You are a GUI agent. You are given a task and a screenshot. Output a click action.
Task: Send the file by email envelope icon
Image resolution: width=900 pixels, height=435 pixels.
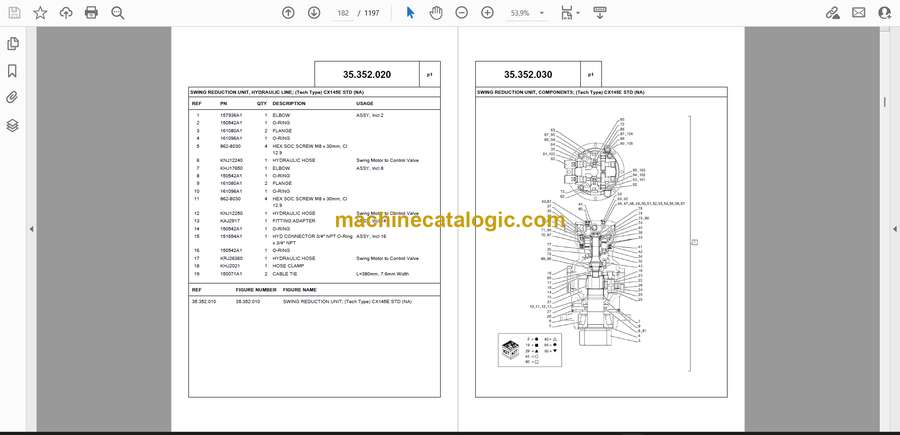click(859, 13)
